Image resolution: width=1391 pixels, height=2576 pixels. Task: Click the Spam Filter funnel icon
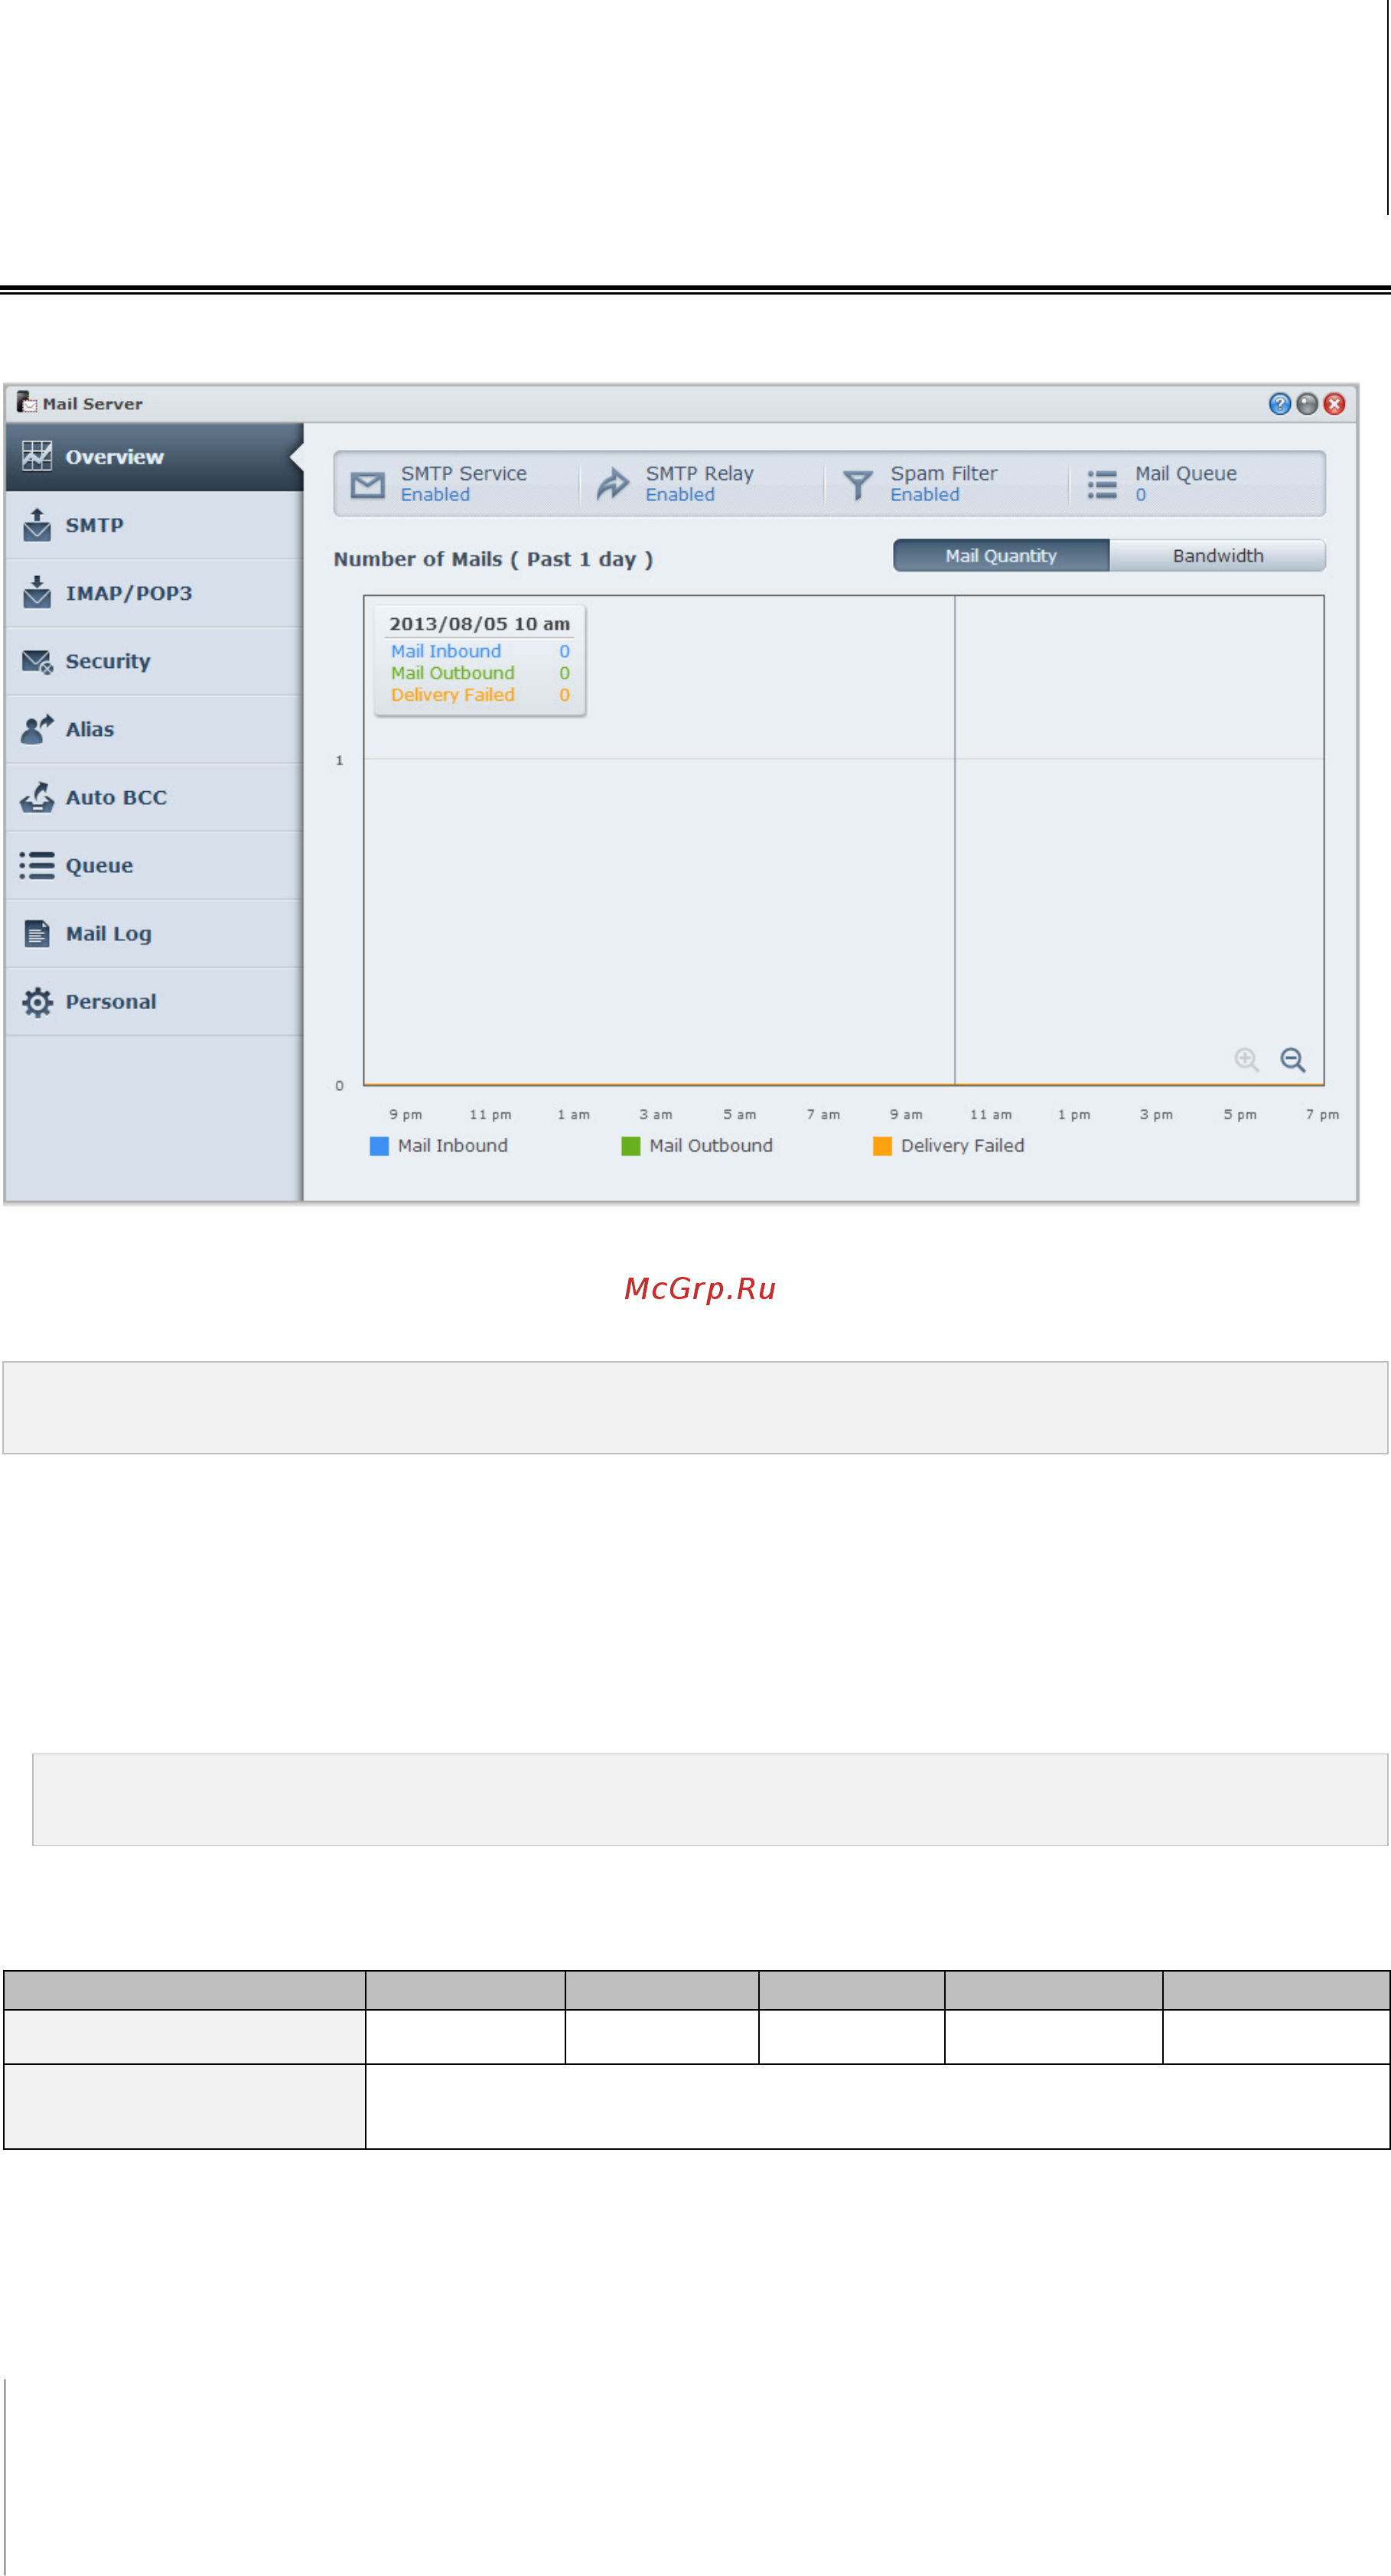(858, 485)
